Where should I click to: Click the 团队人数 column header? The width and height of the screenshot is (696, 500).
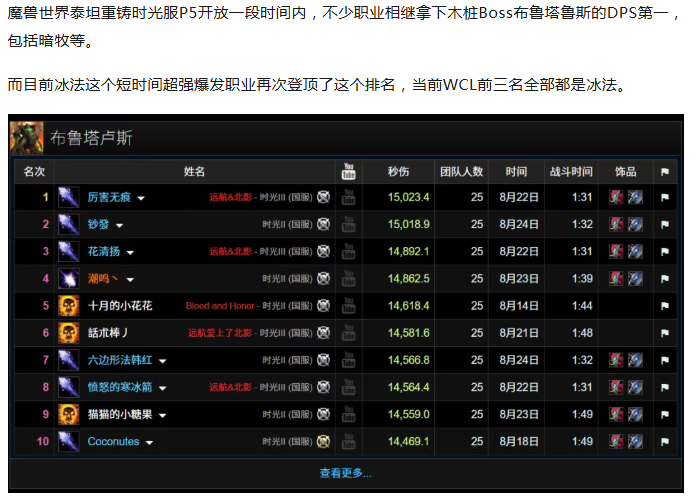[x=461, y=171]
